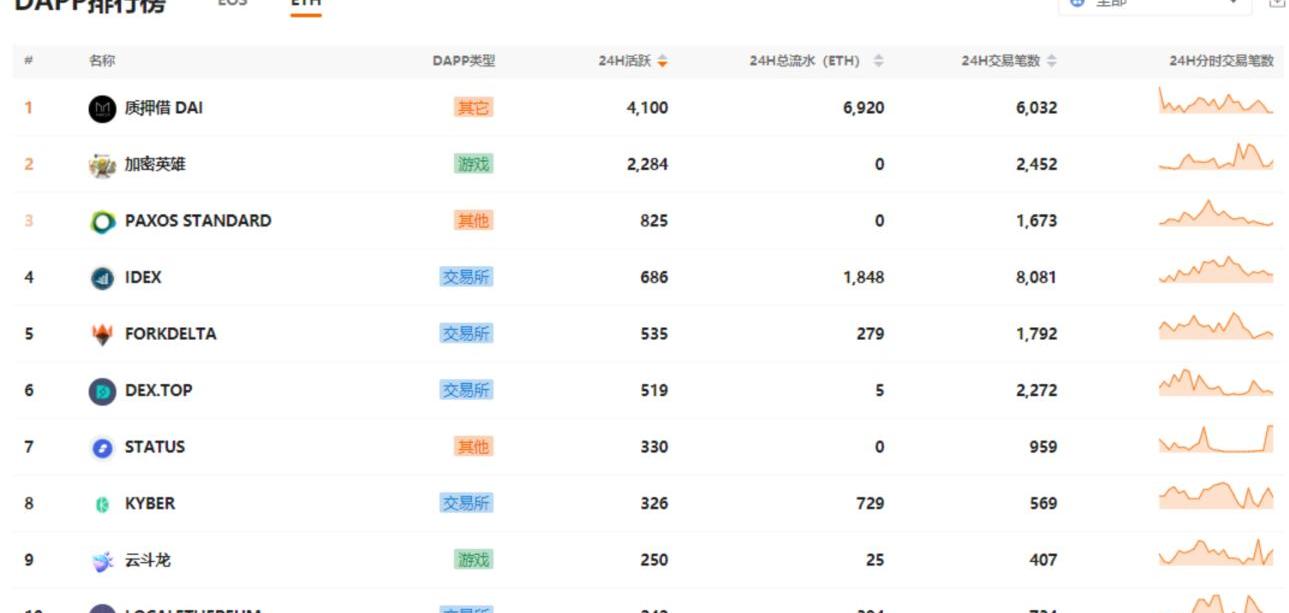This screenshot has height=613, width=1289.
Task: Switch to the EOS tab
Action: pos(233,3)
